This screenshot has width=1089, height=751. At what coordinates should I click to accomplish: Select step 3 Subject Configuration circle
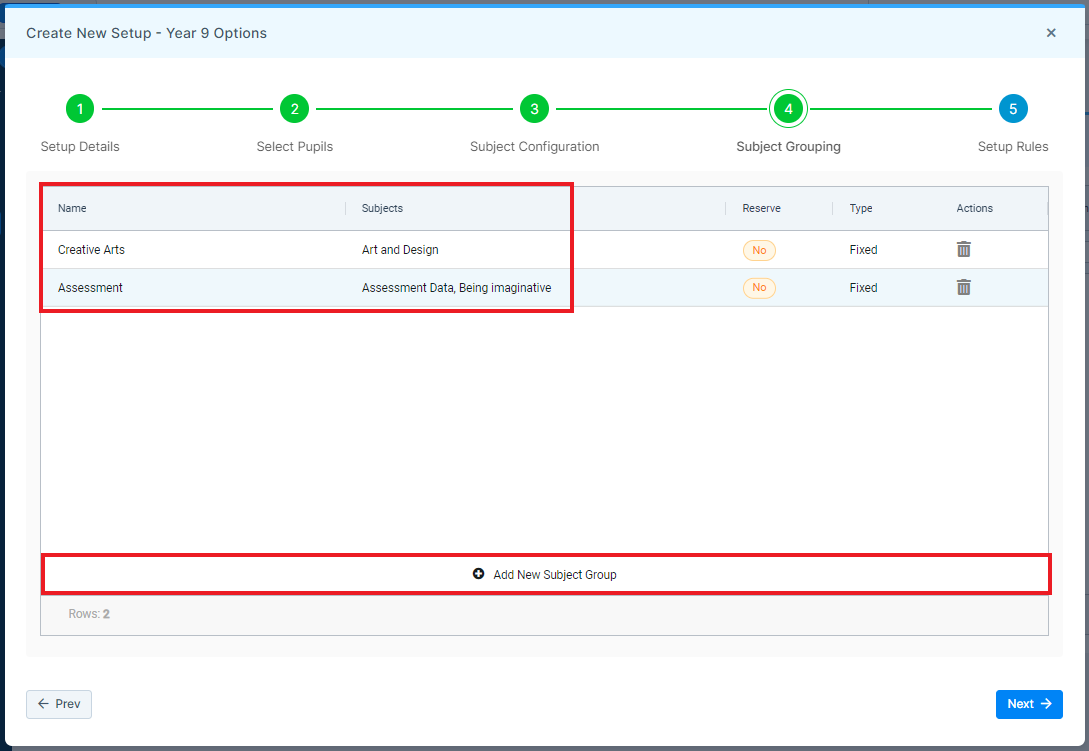pyautogui.click(x=534, y=108)
